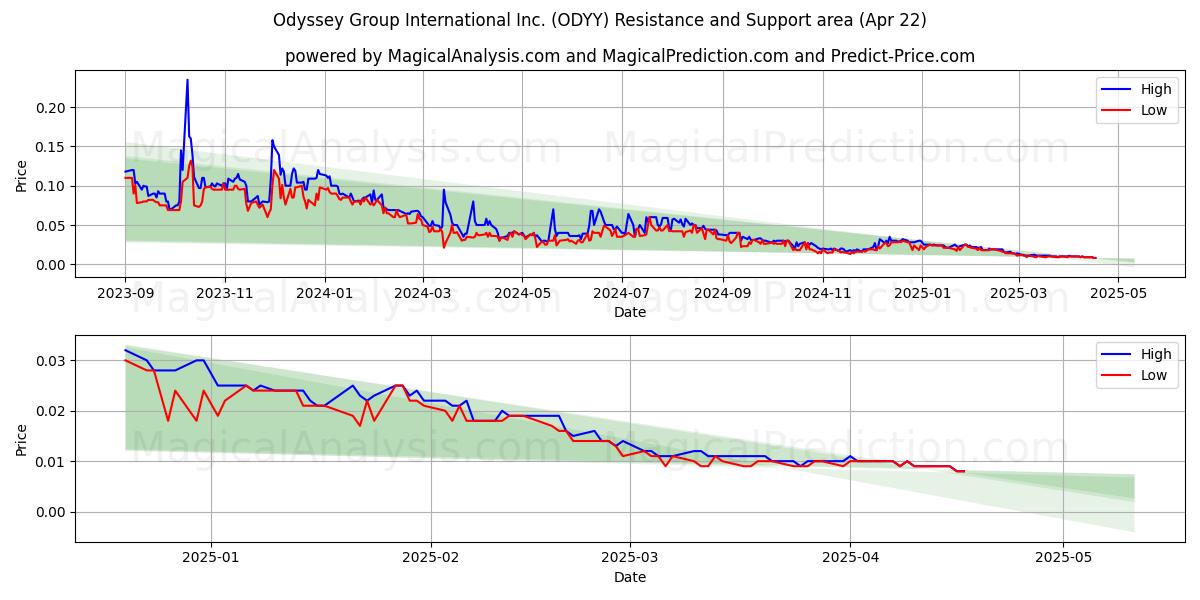Click y-axis value '0.20' in top chart
The height and width of the screenshot is (600, 1200).
pos(52,108)
